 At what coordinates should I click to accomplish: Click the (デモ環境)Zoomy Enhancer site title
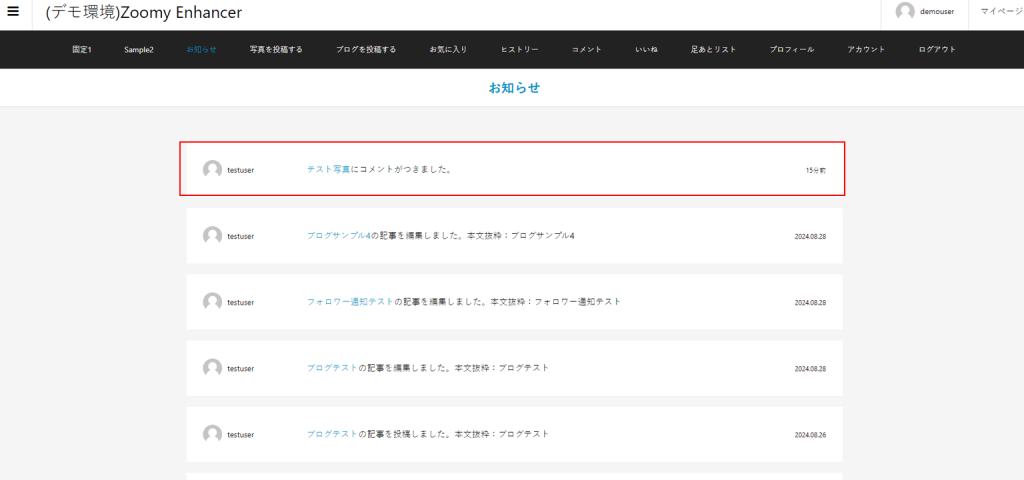point(144,13)
